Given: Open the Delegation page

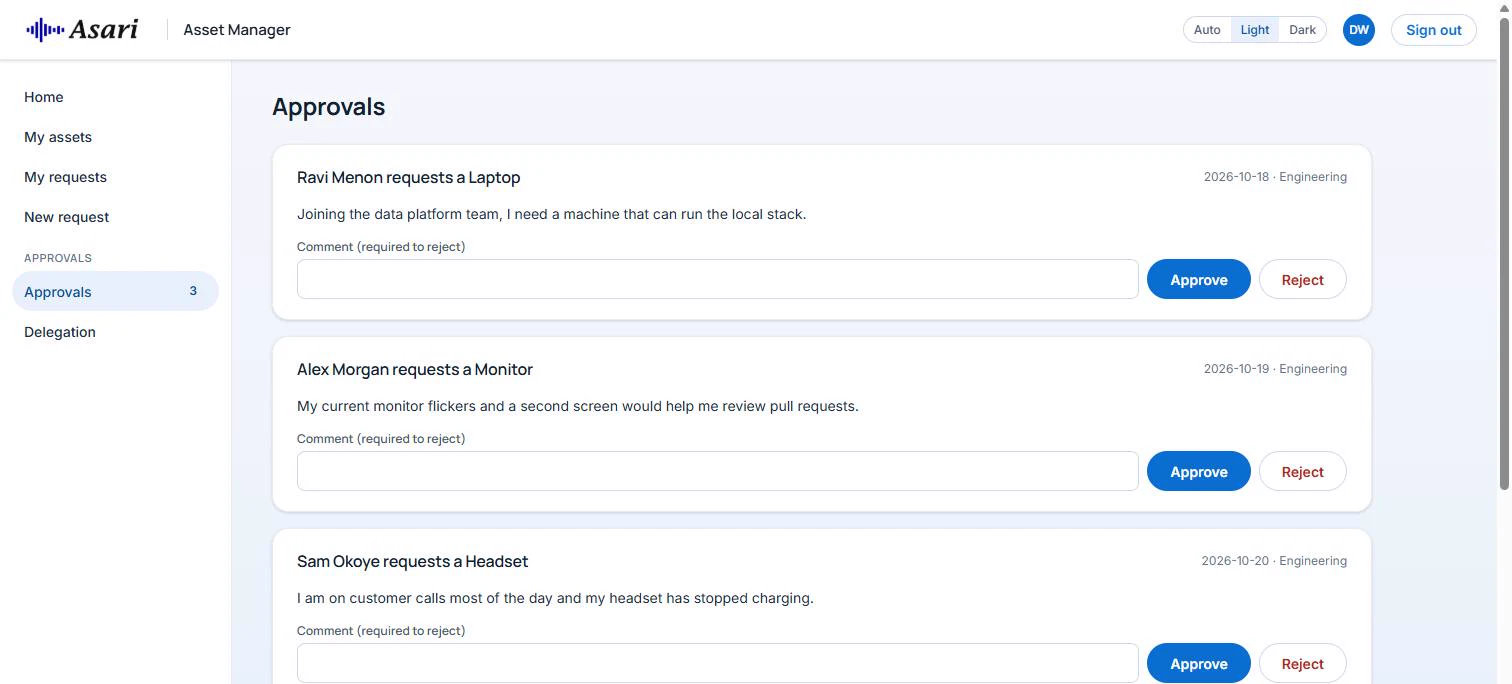Looking at the screenshot, I should coord(115,332).
